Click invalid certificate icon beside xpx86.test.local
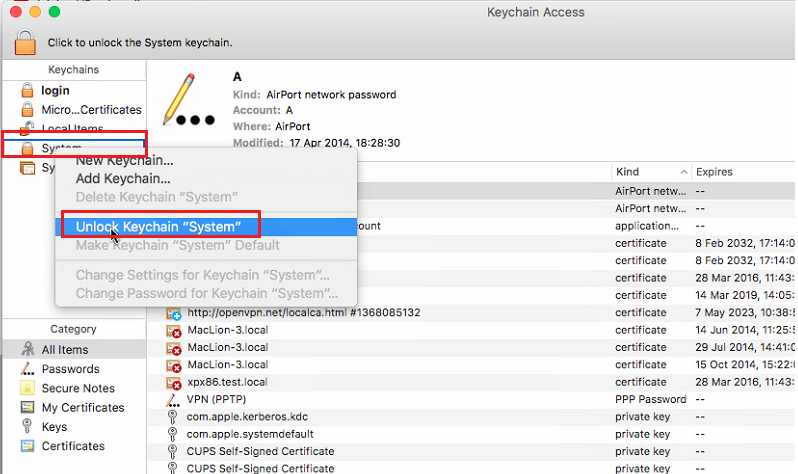The height and width of the screenshot is (474, 798). click(x=173, y=383)
